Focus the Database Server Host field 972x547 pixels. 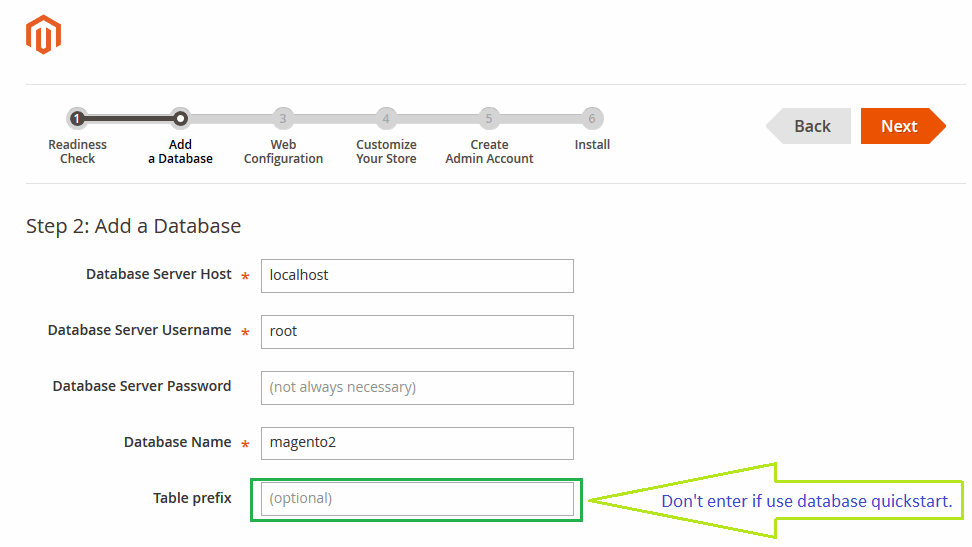[x=417, y=276]
